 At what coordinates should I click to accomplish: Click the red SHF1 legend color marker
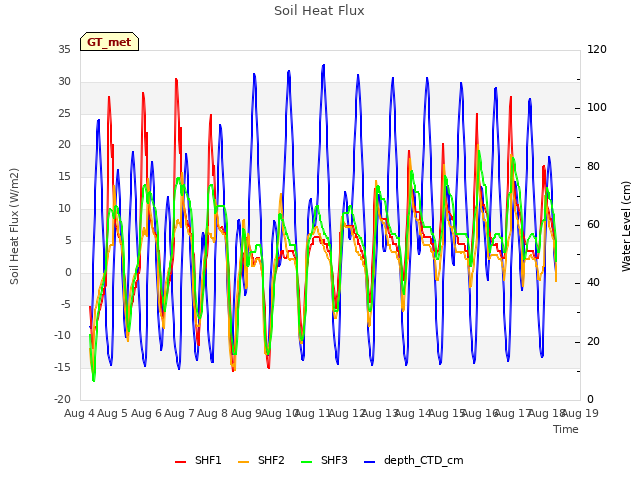click(x=180, y=462)
